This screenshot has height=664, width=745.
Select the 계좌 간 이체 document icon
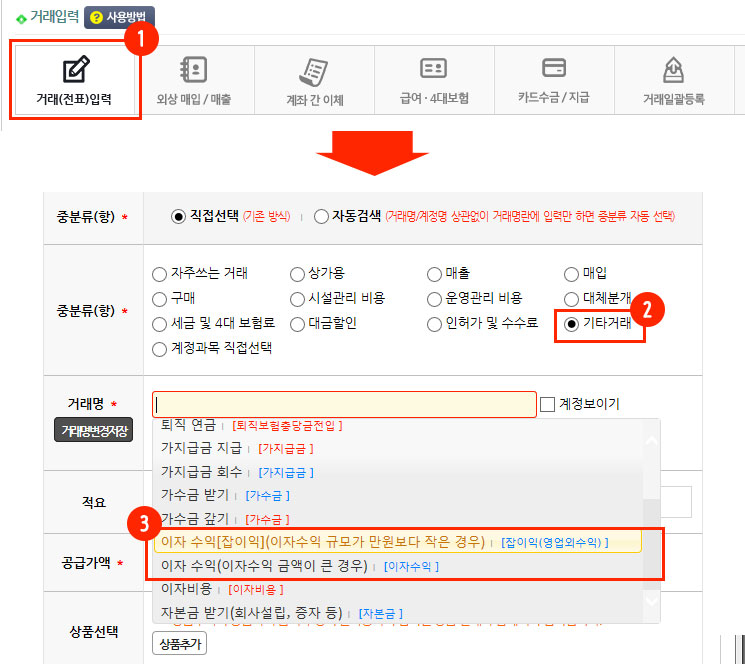coord(314,72)
